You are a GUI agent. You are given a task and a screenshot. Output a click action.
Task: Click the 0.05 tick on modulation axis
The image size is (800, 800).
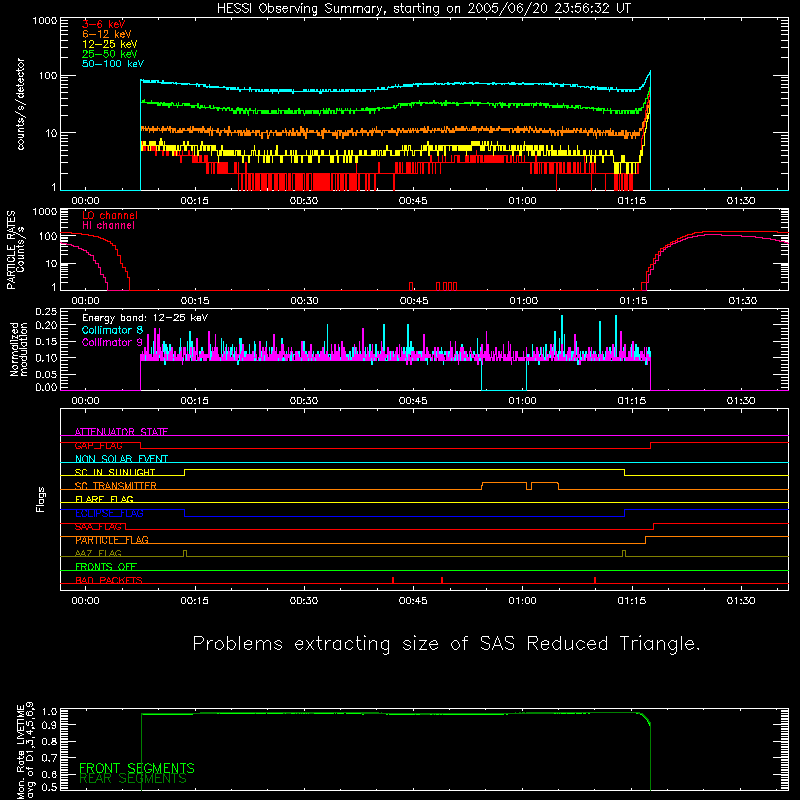[x=46, y=374]
